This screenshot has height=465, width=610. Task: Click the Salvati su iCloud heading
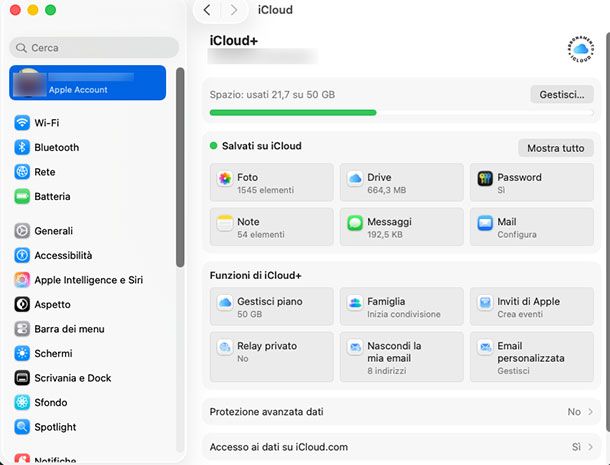(261, 146)
